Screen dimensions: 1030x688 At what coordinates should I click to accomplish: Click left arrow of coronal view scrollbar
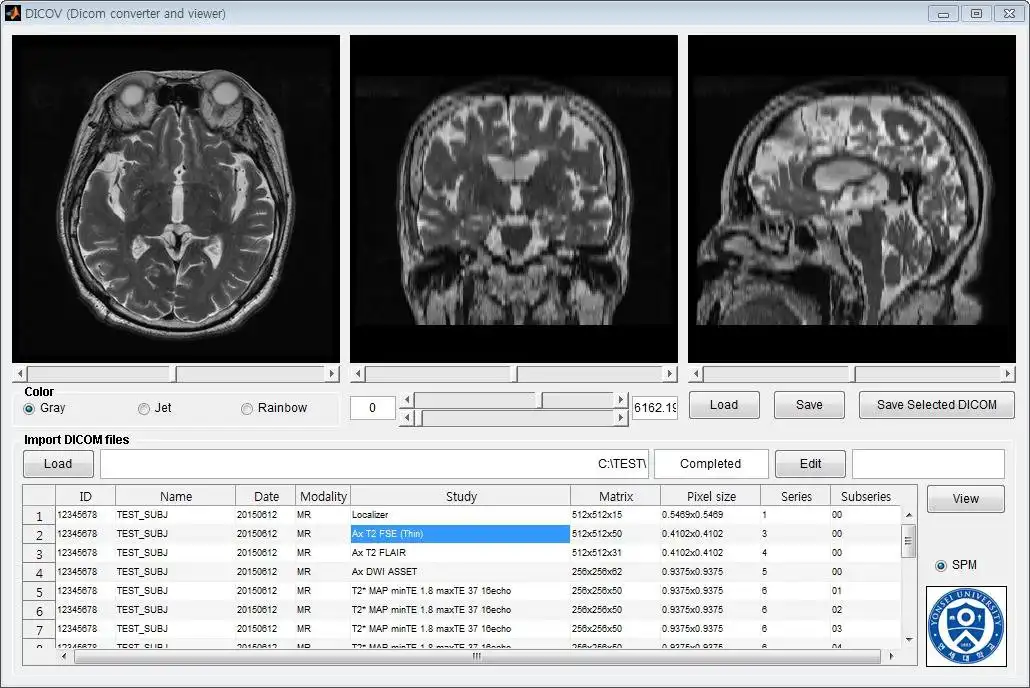pos(358,374)
